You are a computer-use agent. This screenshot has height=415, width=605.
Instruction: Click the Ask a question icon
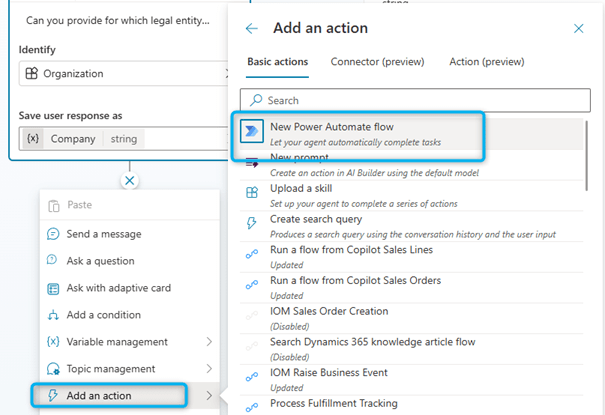(53, 260)
